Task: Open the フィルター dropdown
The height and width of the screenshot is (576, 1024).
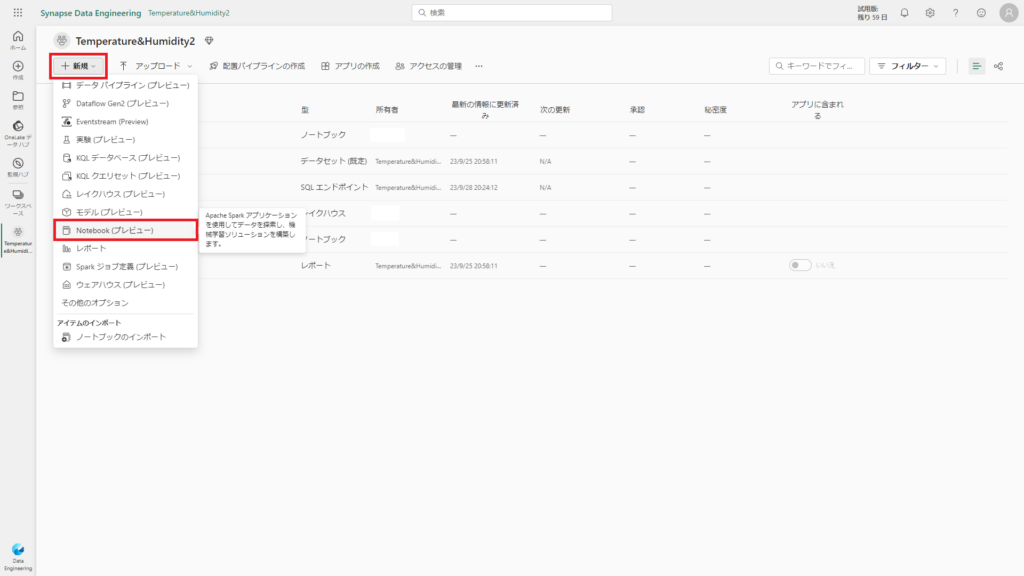Action: click(x=907, y=66)
